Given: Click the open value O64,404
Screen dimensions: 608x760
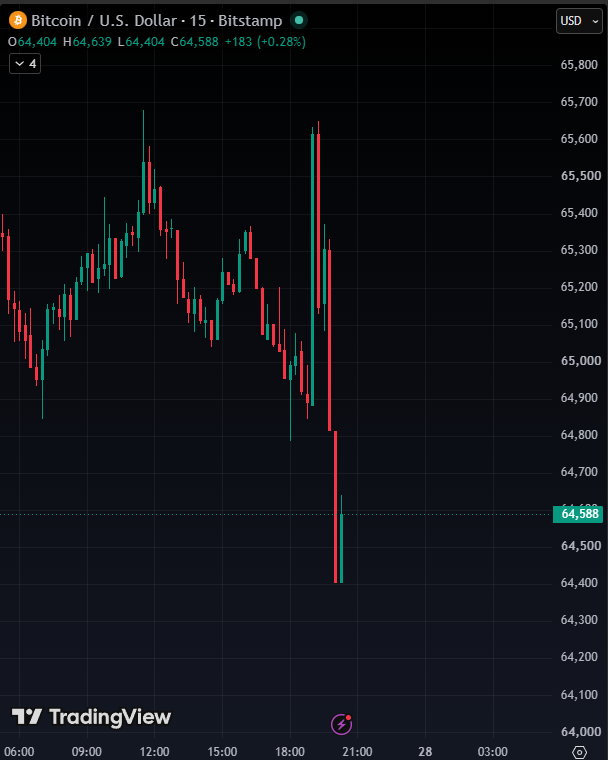Looking at the screenshot, I should coord(32,42).
